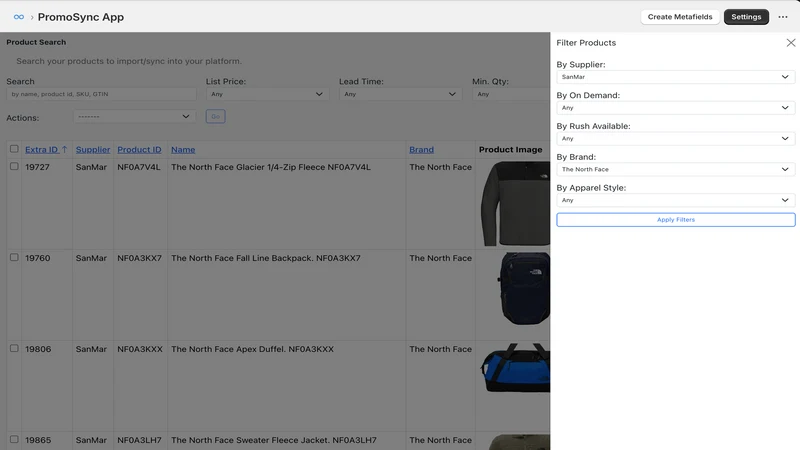Screen dimensions: 800x450
Task: Open the List Price dropdown
Action: pyautogui.click(x=267, y=94)
